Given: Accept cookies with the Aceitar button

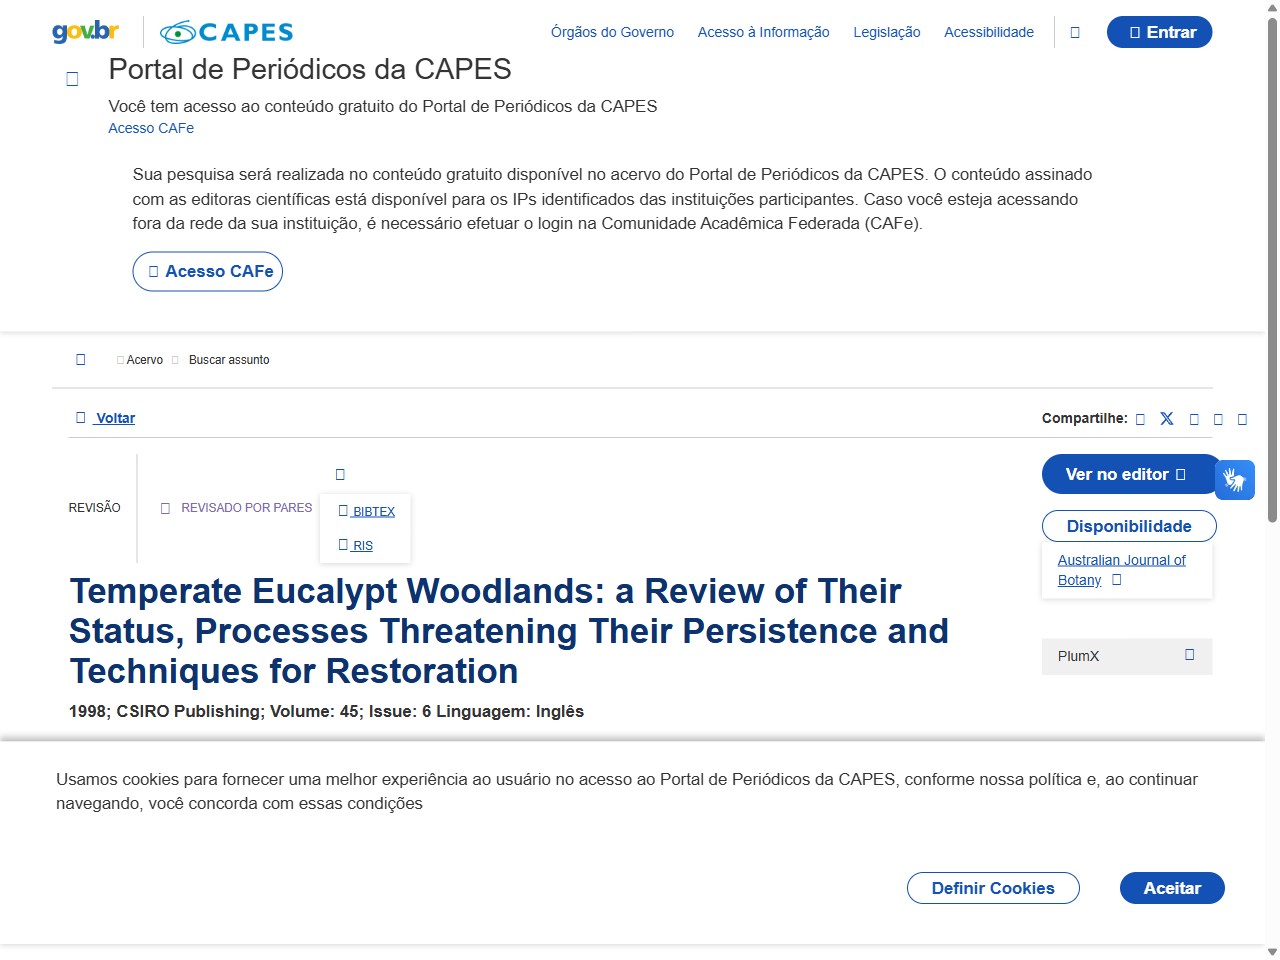Looking at the screenshot, I should click(x=1171, y=888).
